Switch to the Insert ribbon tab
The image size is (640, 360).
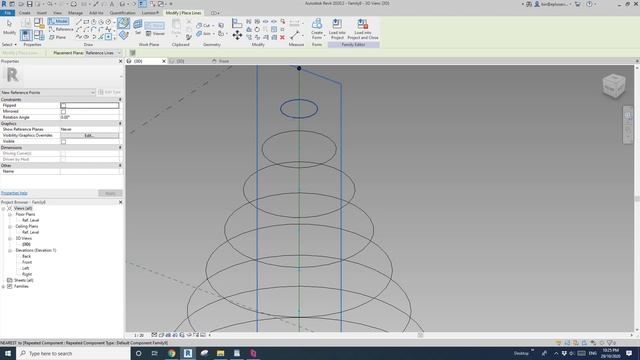(42, 13)
